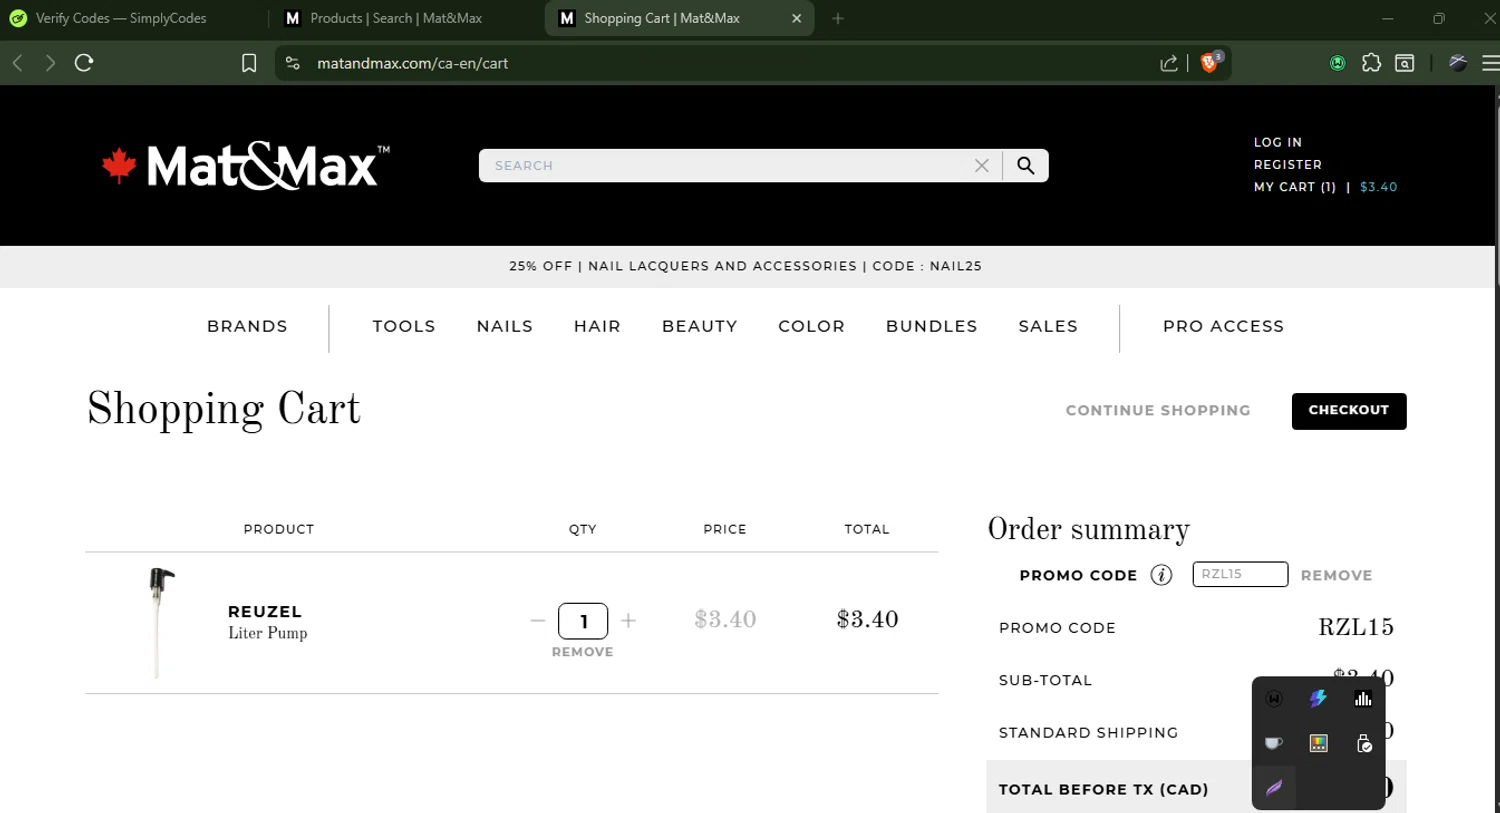Share this page via the share icon
The image size is (1500, 813).
click(1168, 63)
